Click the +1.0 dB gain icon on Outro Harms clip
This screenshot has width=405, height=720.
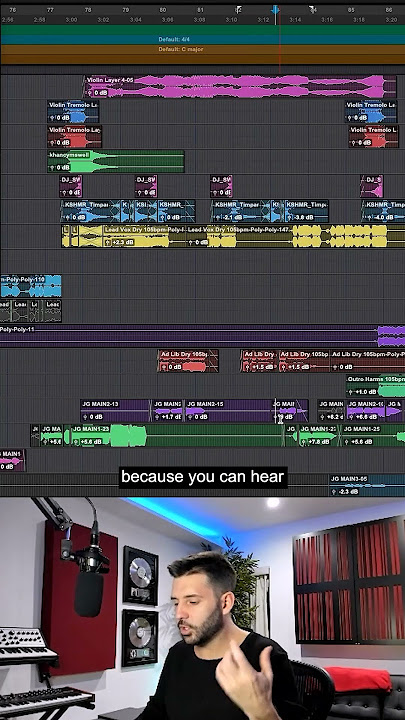[x=351, y=392]
